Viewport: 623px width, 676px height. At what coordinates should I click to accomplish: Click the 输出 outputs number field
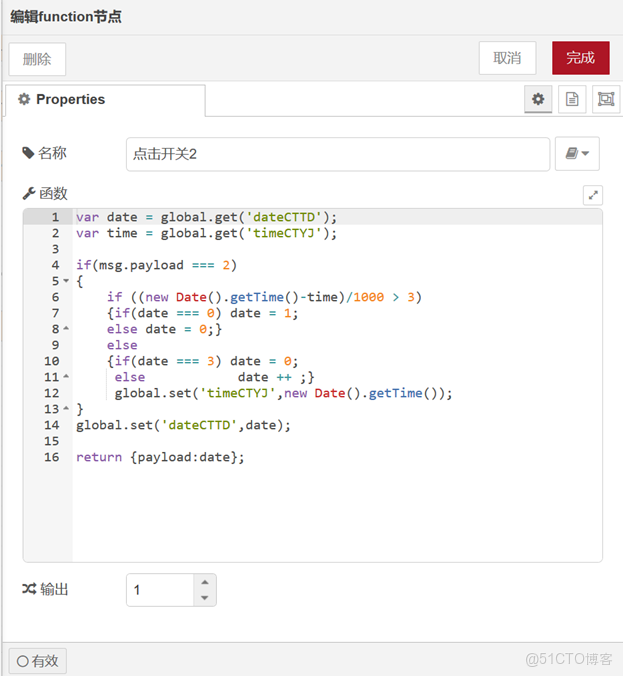(x=160, y=590)
